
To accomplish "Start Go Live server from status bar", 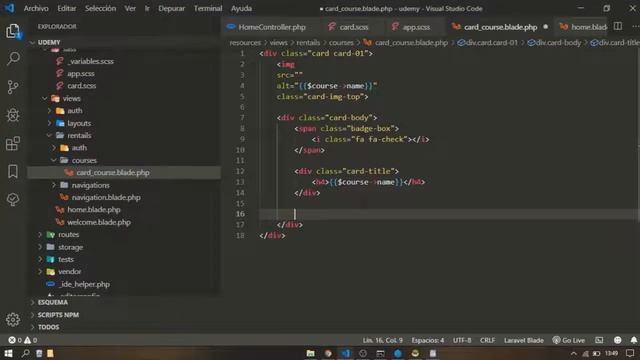I will point(569,340).
